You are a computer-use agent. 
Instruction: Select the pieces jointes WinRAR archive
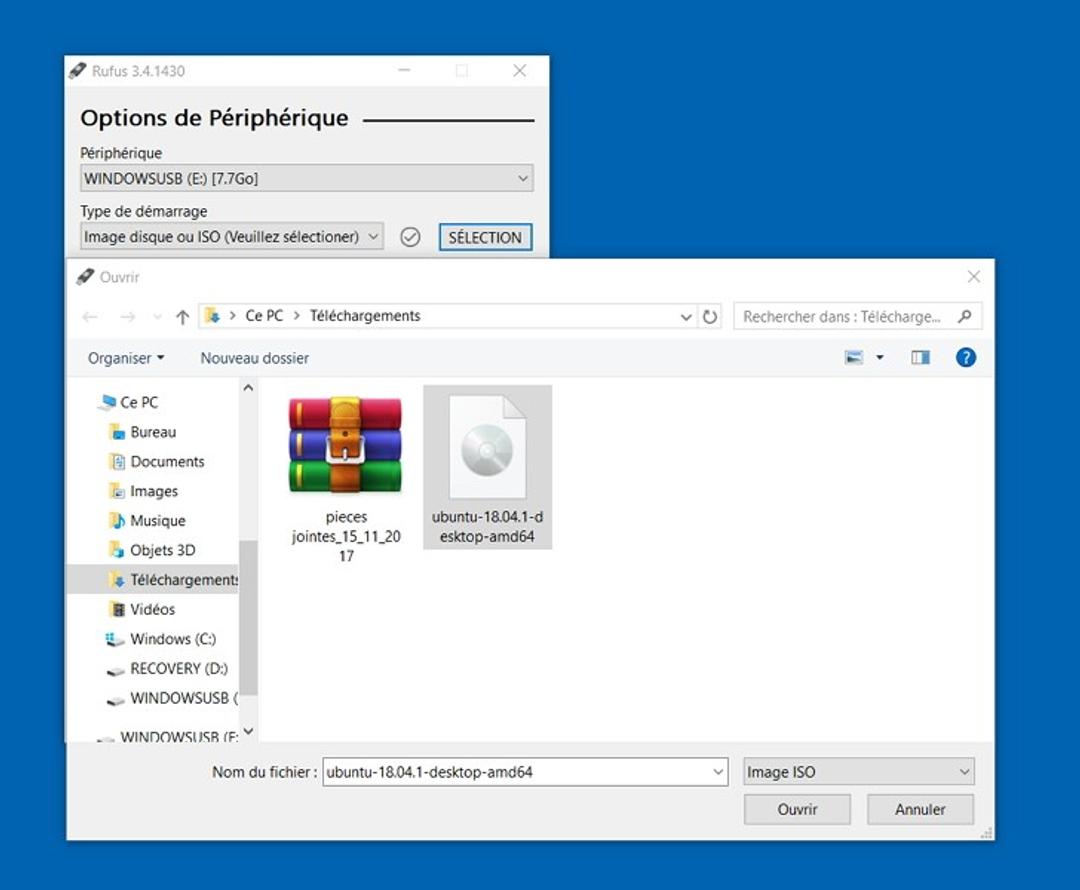(x=345, y=475)
